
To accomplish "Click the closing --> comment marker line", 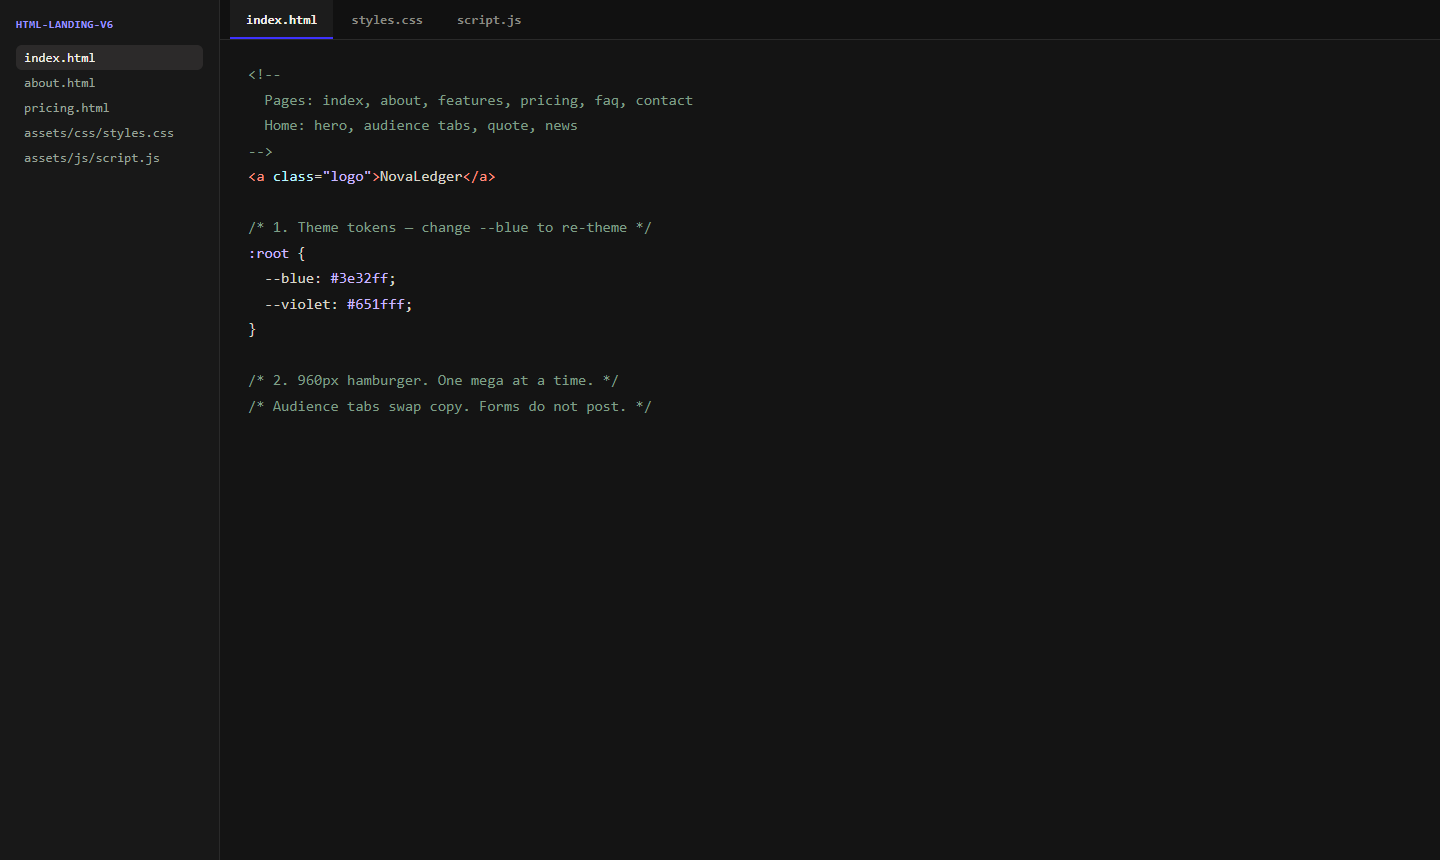I will 260,152.
